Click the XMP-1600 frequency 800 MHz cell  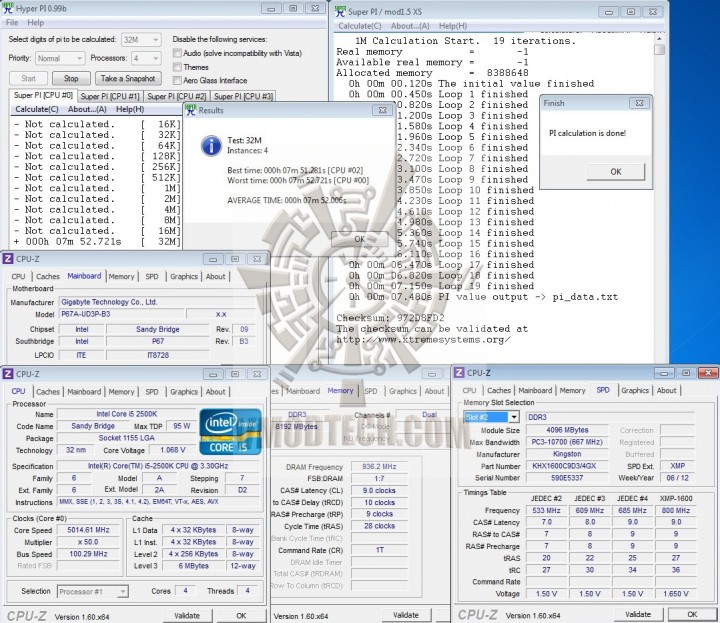(x=675, y=511)
